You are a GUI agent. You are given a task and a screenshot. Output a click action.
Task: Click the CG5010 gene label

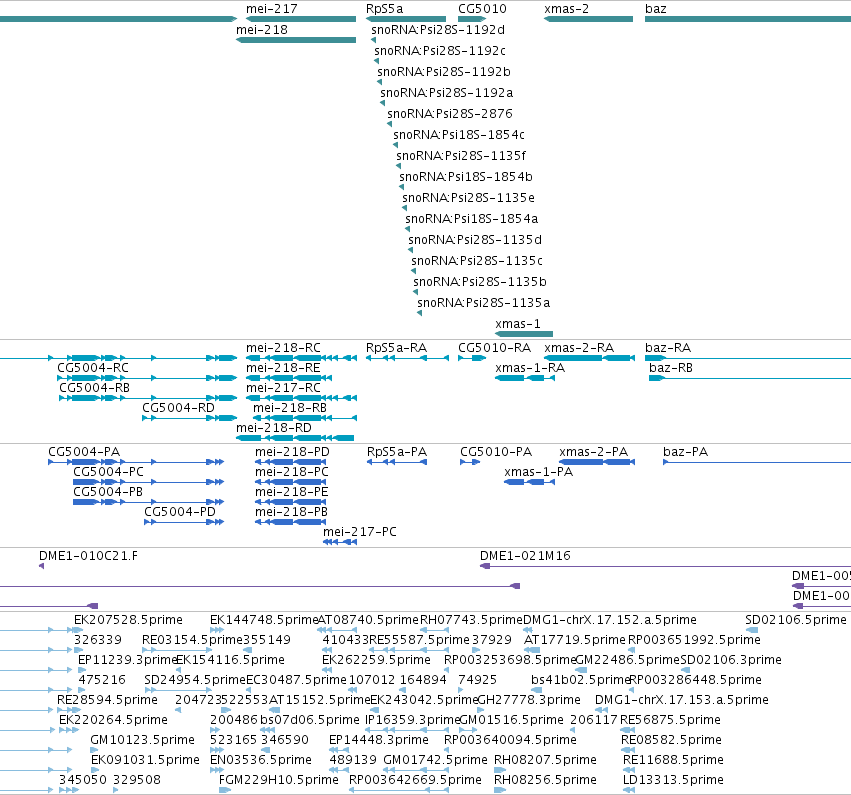482,9
